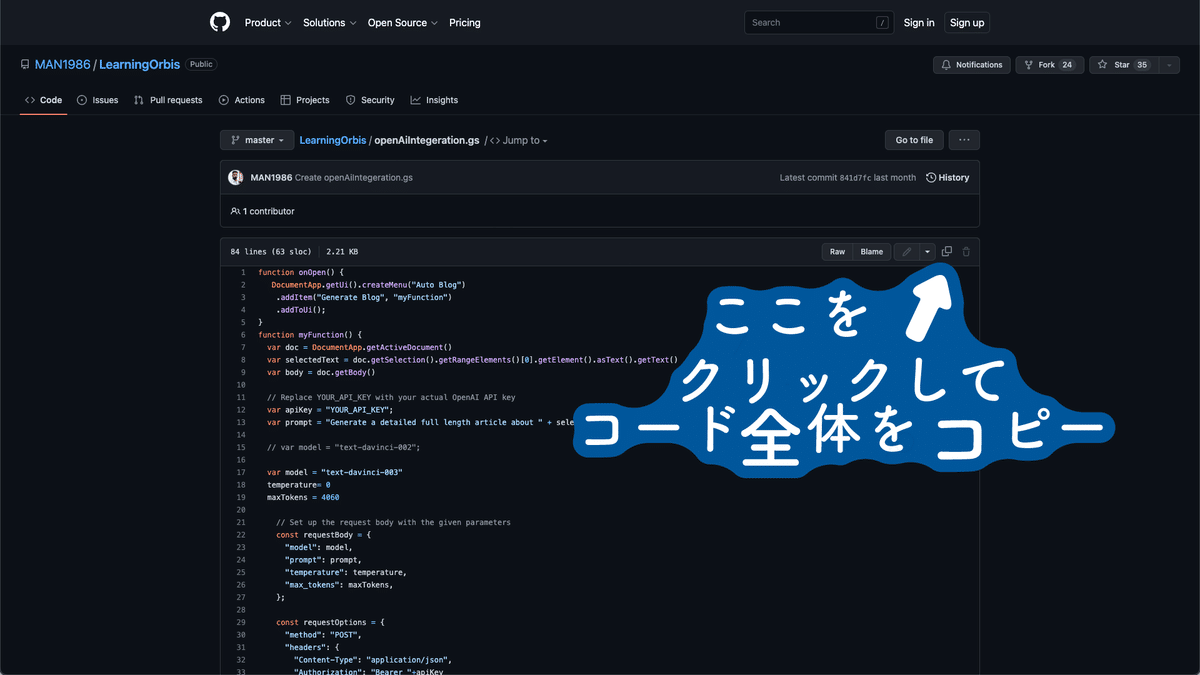Click the "function onOpen() {" code line

click(300, 272)
